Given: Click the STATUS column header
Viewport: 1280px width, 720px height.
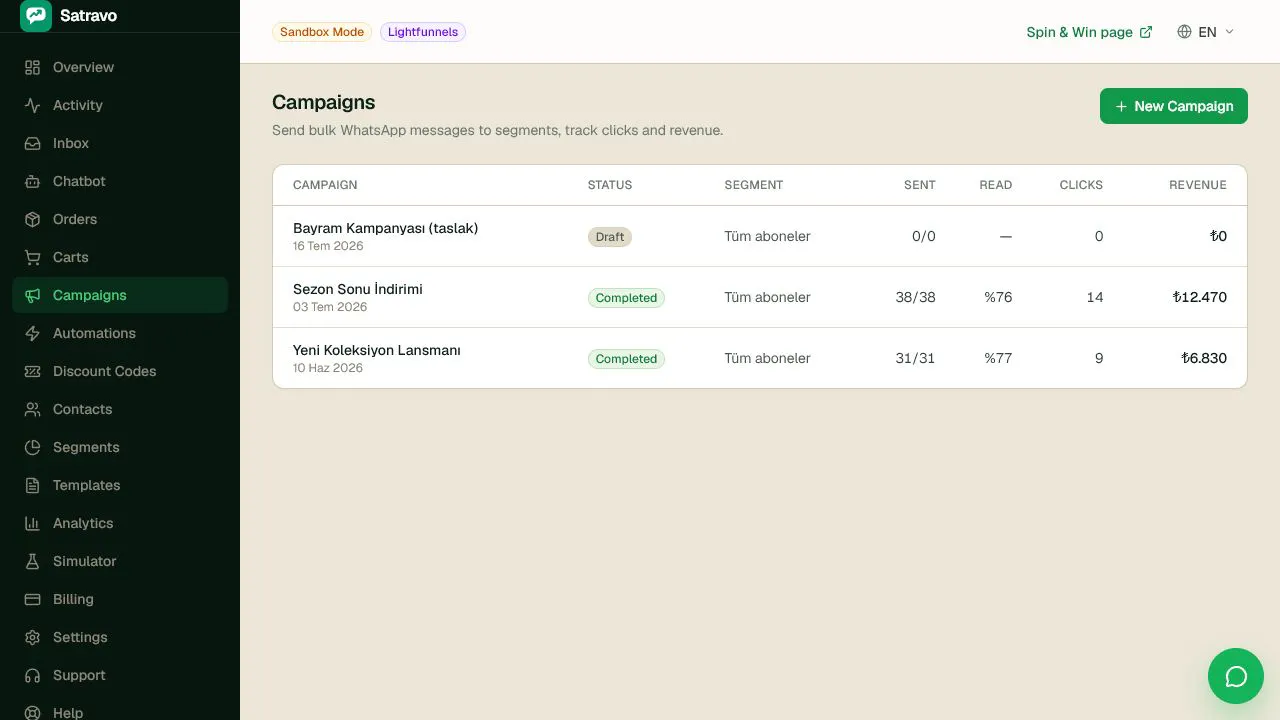Looking at the screenshot, I should (x=610, y=185).
